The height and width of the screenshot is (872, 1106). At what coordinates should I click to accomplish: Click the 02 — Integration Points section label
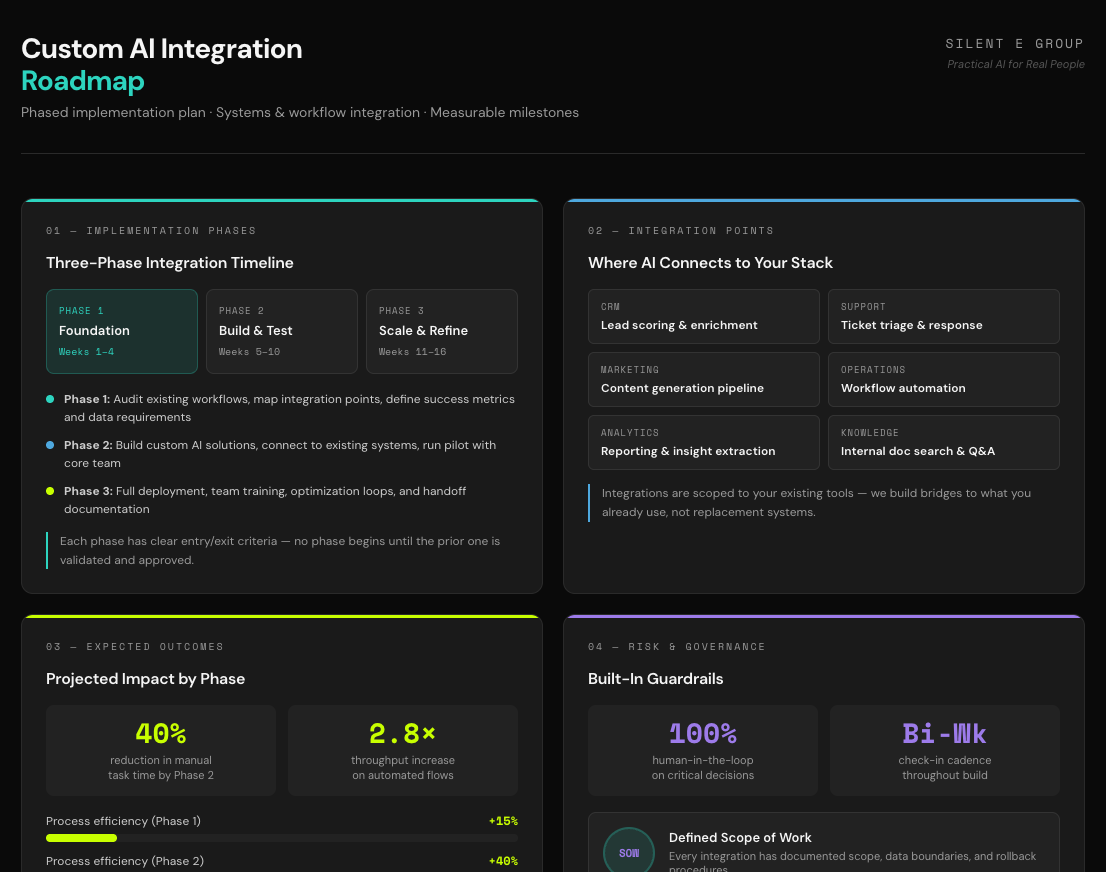click(x=681, y=230)
